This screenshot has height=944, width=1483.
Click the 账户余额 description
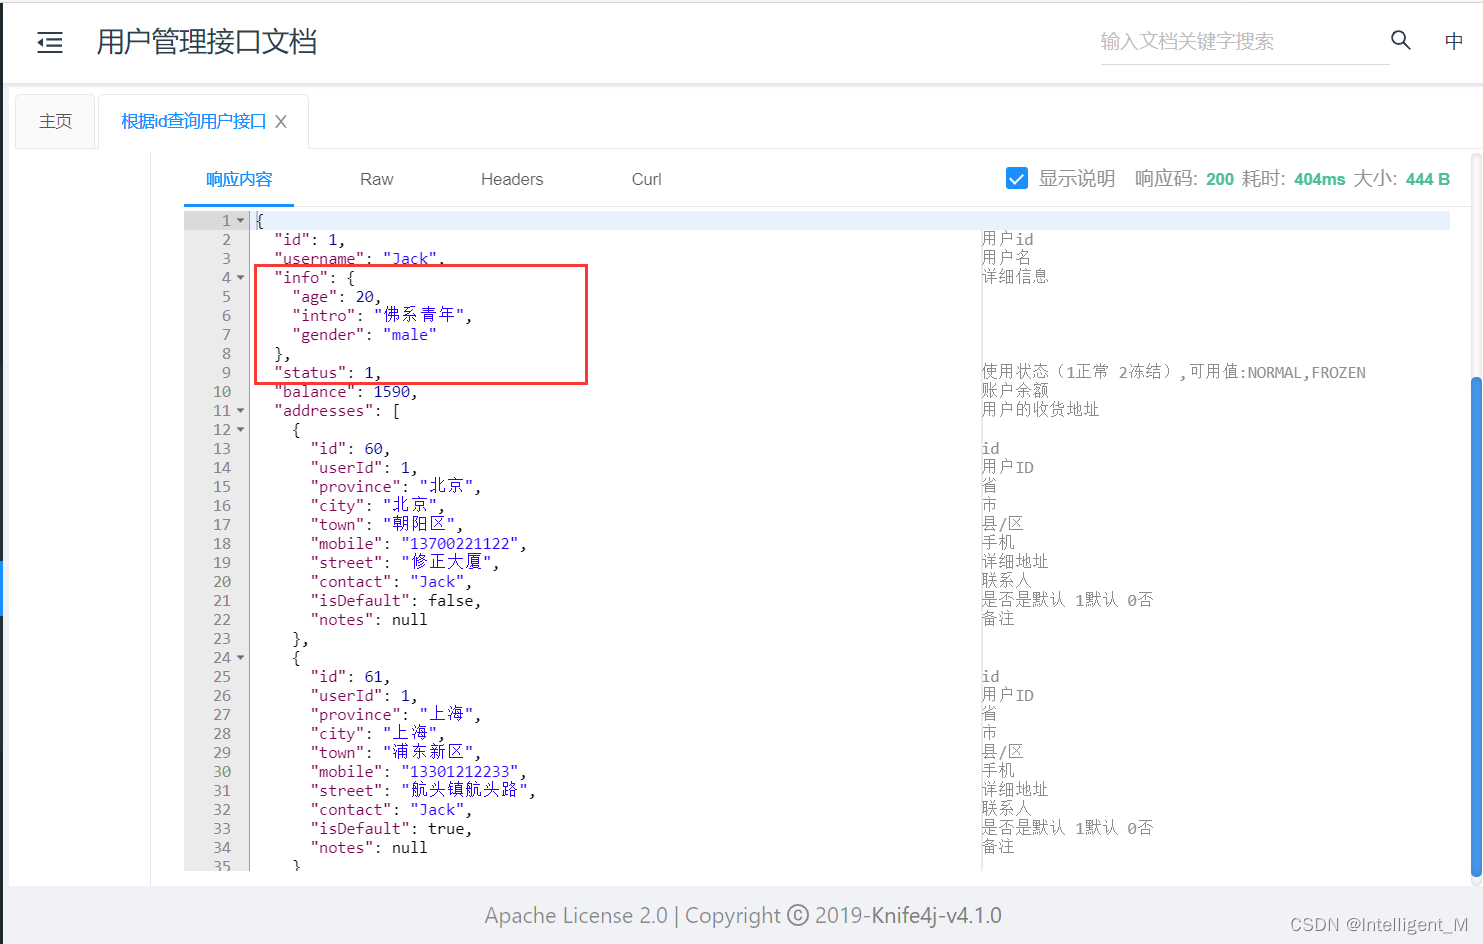pyautogui.click(x=1015, y=391)
